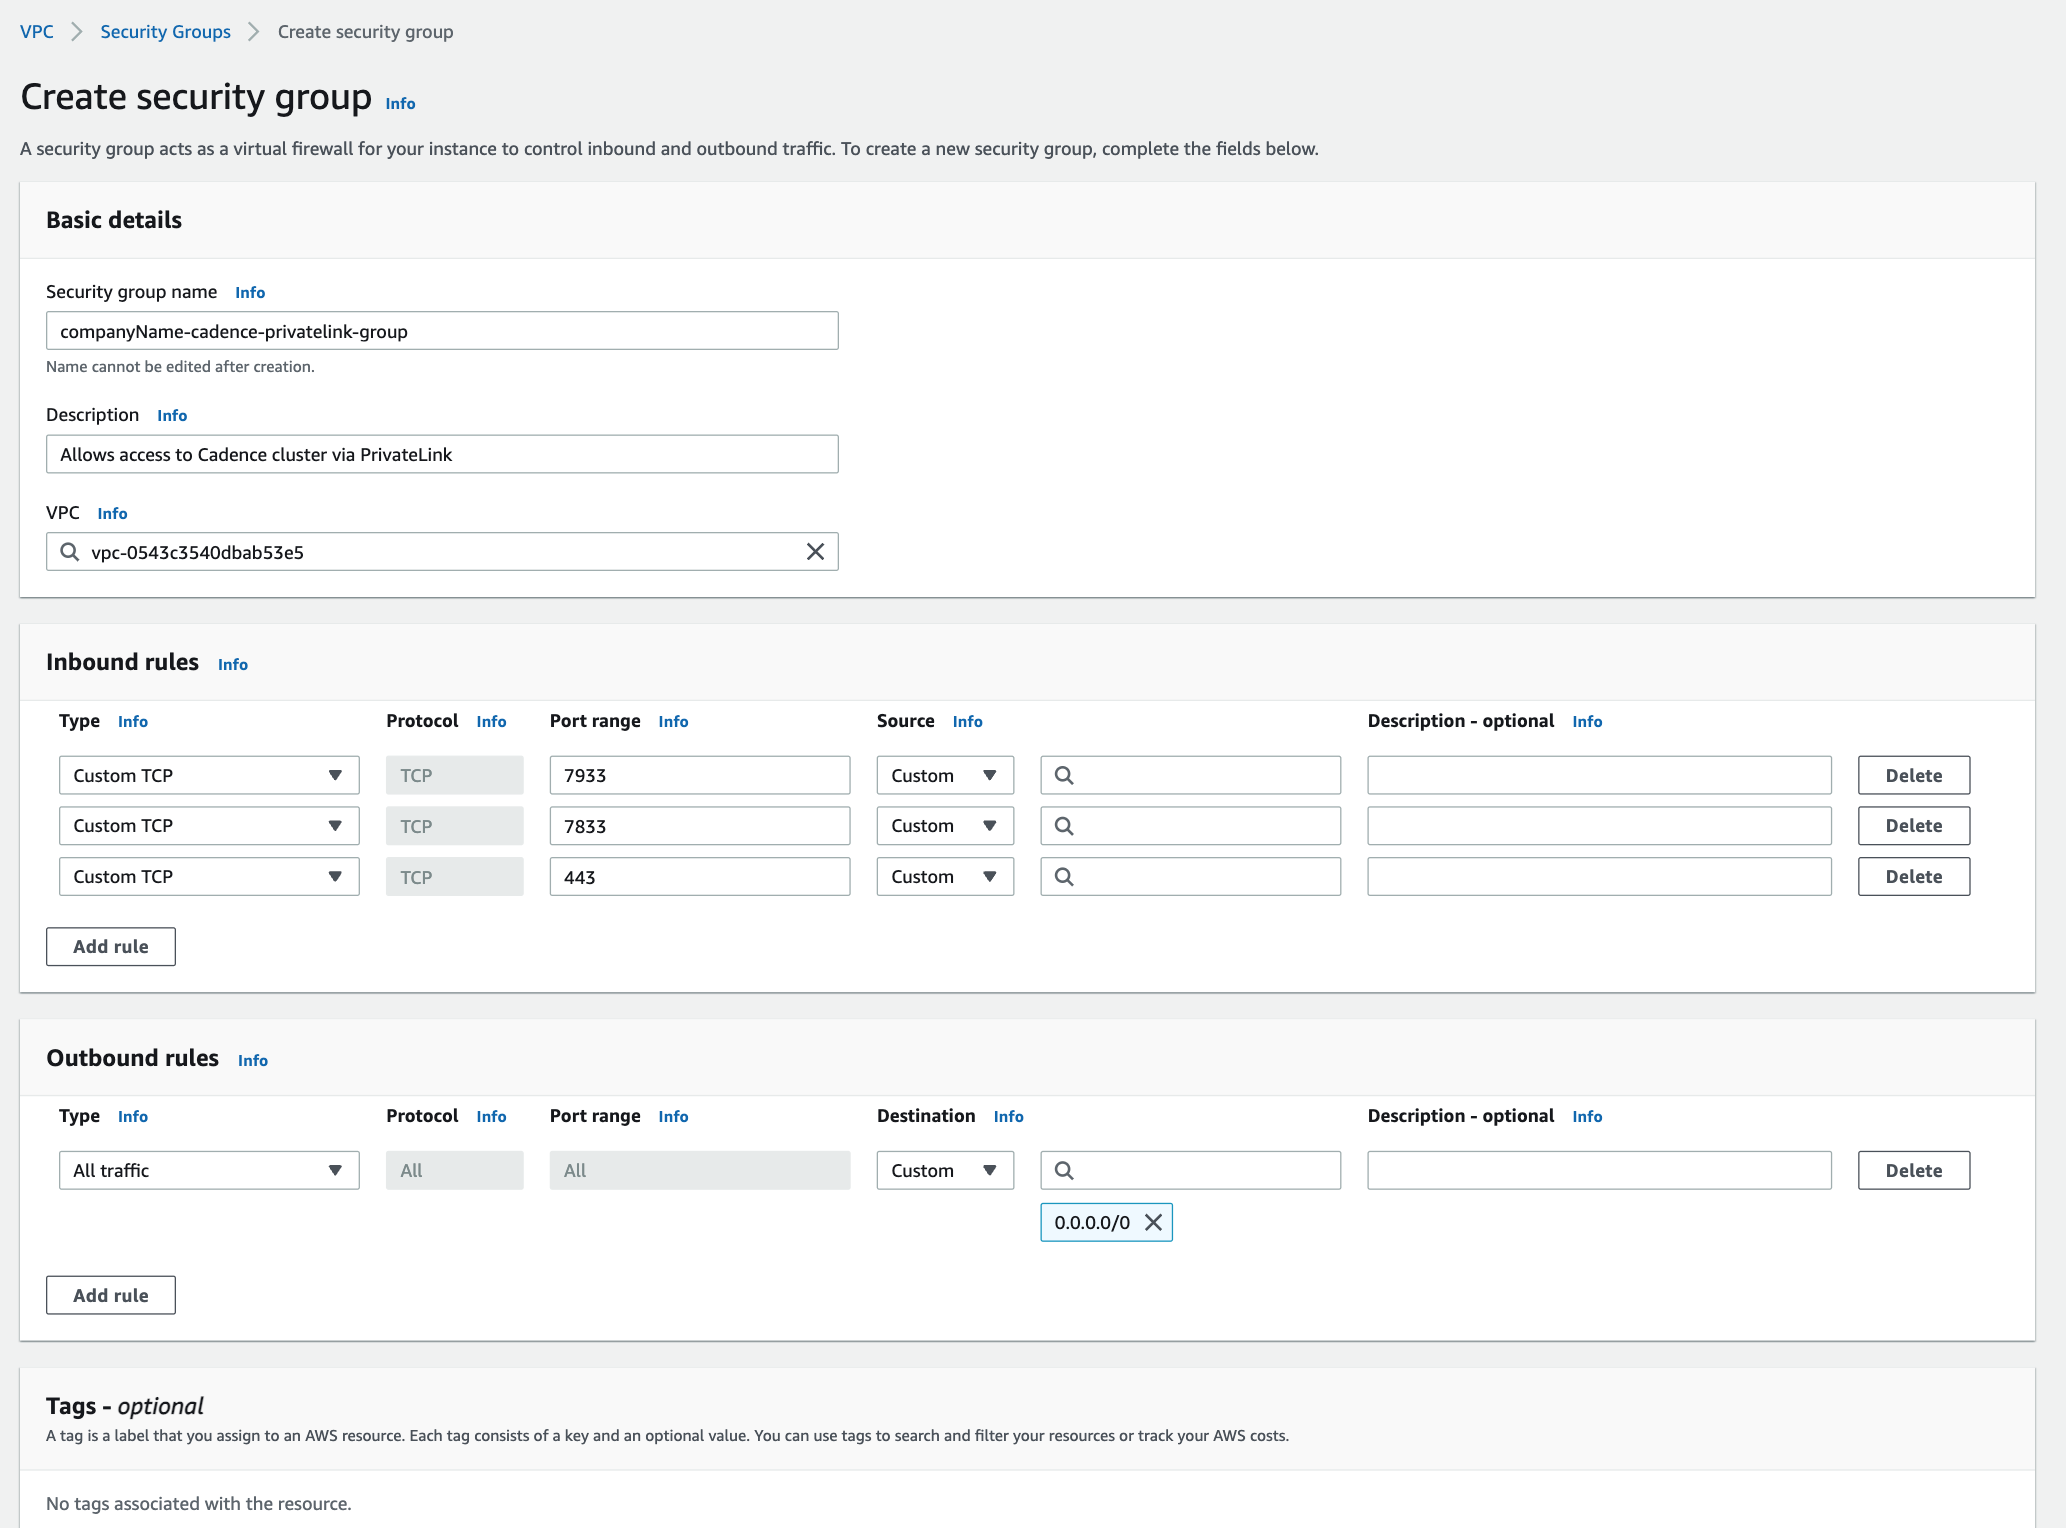Click Add rule under Inbound rules
Image resolution: width=2066 pixels, height=1528 pixels.
[x=110, y=946]
